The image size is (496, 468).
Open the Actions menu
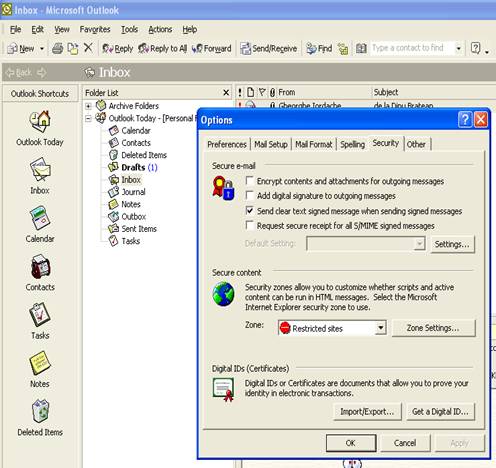pyautogui.click(x=160, y=29)
